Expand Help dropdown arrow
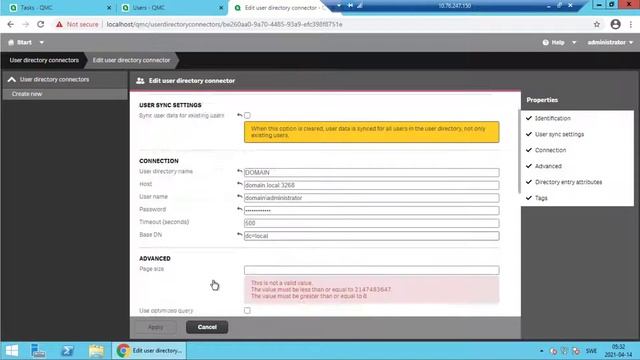 574,42
